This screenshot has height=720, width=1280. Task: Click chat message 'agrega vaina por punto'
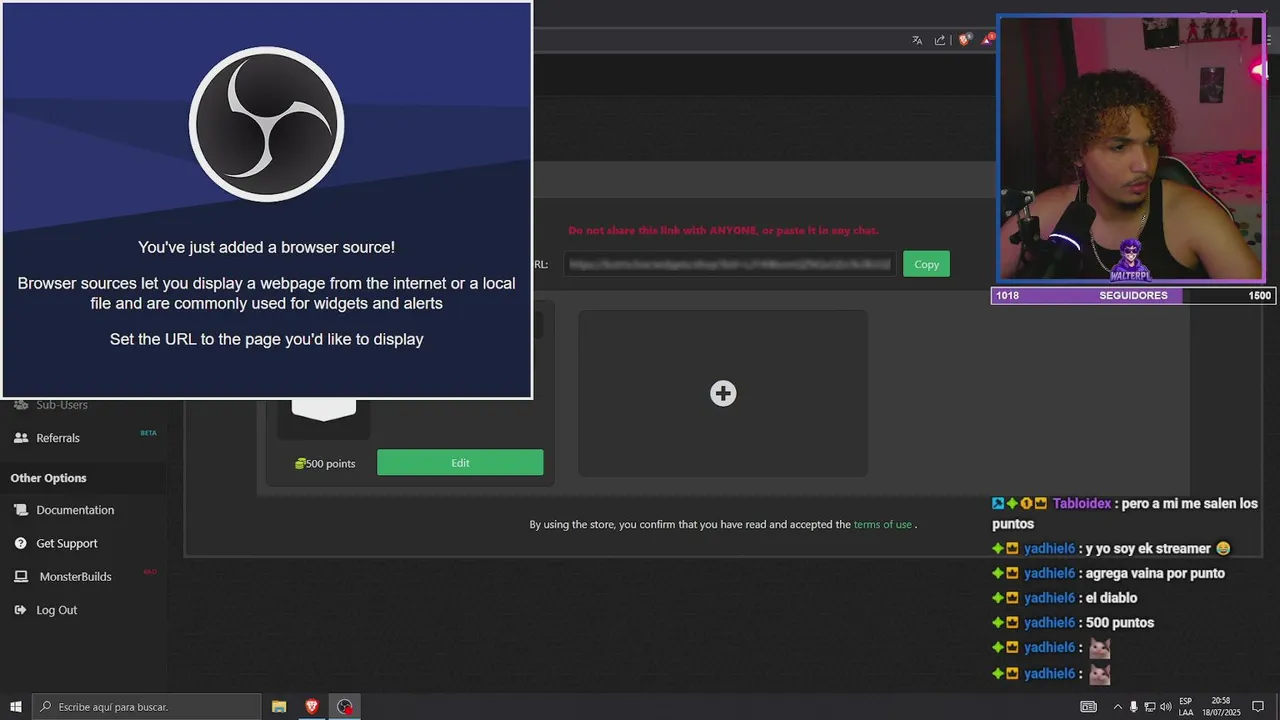click(1155, 573)
